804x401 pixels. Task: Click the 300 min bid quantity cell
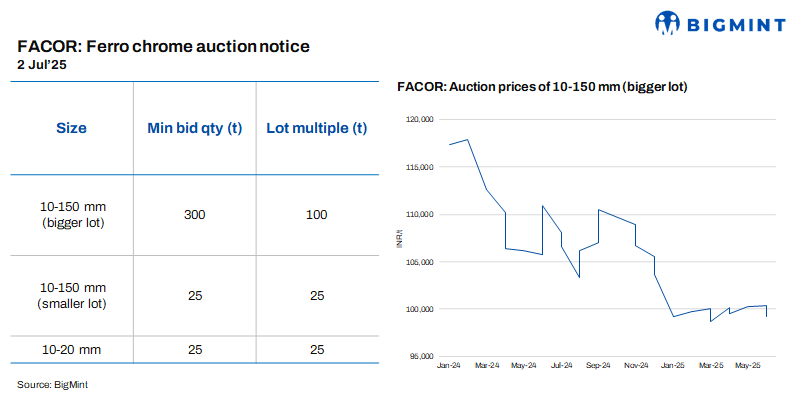[x=194, y=214]
